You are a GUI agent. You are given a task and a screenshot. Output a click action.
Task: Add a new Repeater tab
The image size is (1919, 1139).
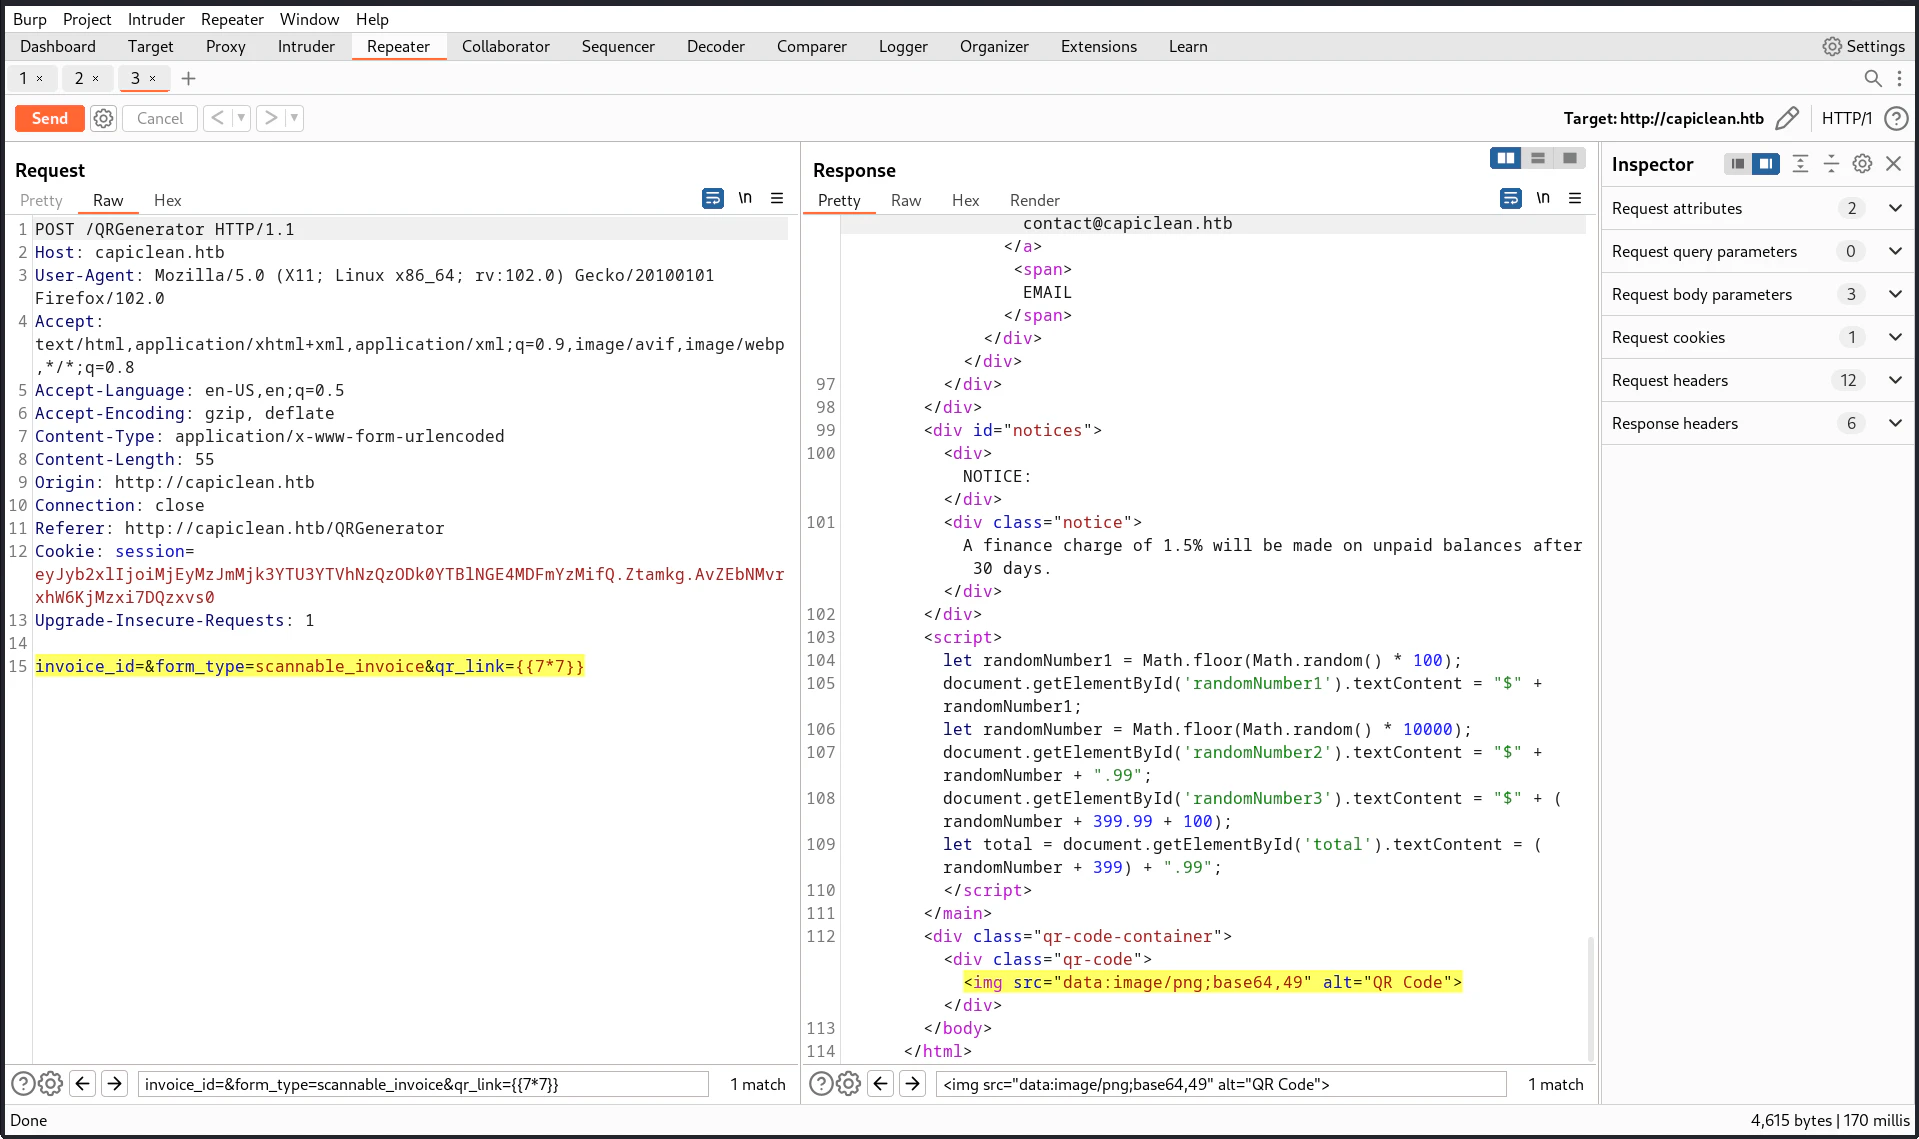(188, 78)
